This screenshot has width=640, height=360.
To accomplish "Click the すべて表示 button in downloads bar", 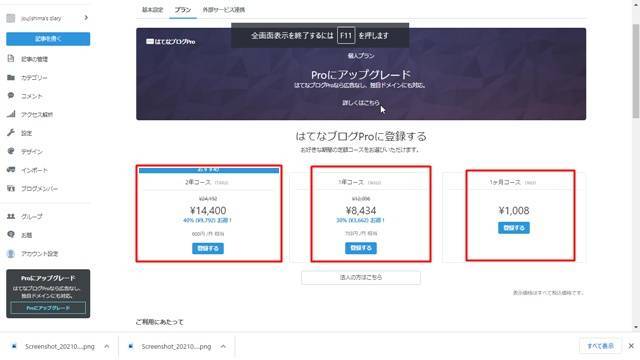I will click(600, 346).
